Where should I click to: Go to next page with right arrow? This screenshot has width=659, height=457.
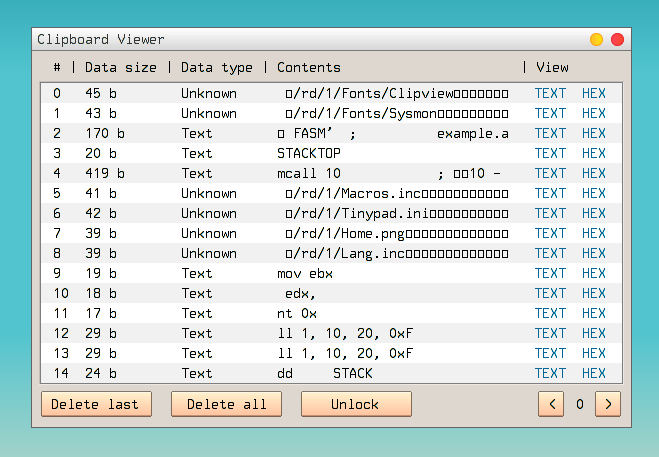(608, 404)
